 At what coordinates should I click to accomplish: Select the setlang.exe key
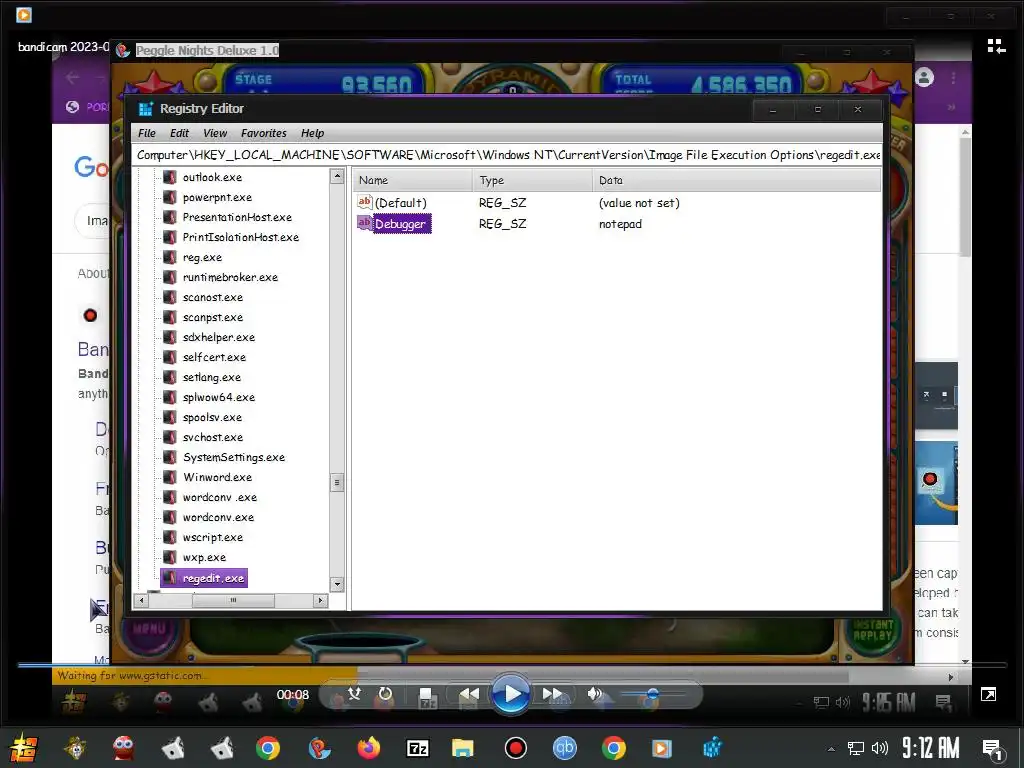(x=212, y=377)
